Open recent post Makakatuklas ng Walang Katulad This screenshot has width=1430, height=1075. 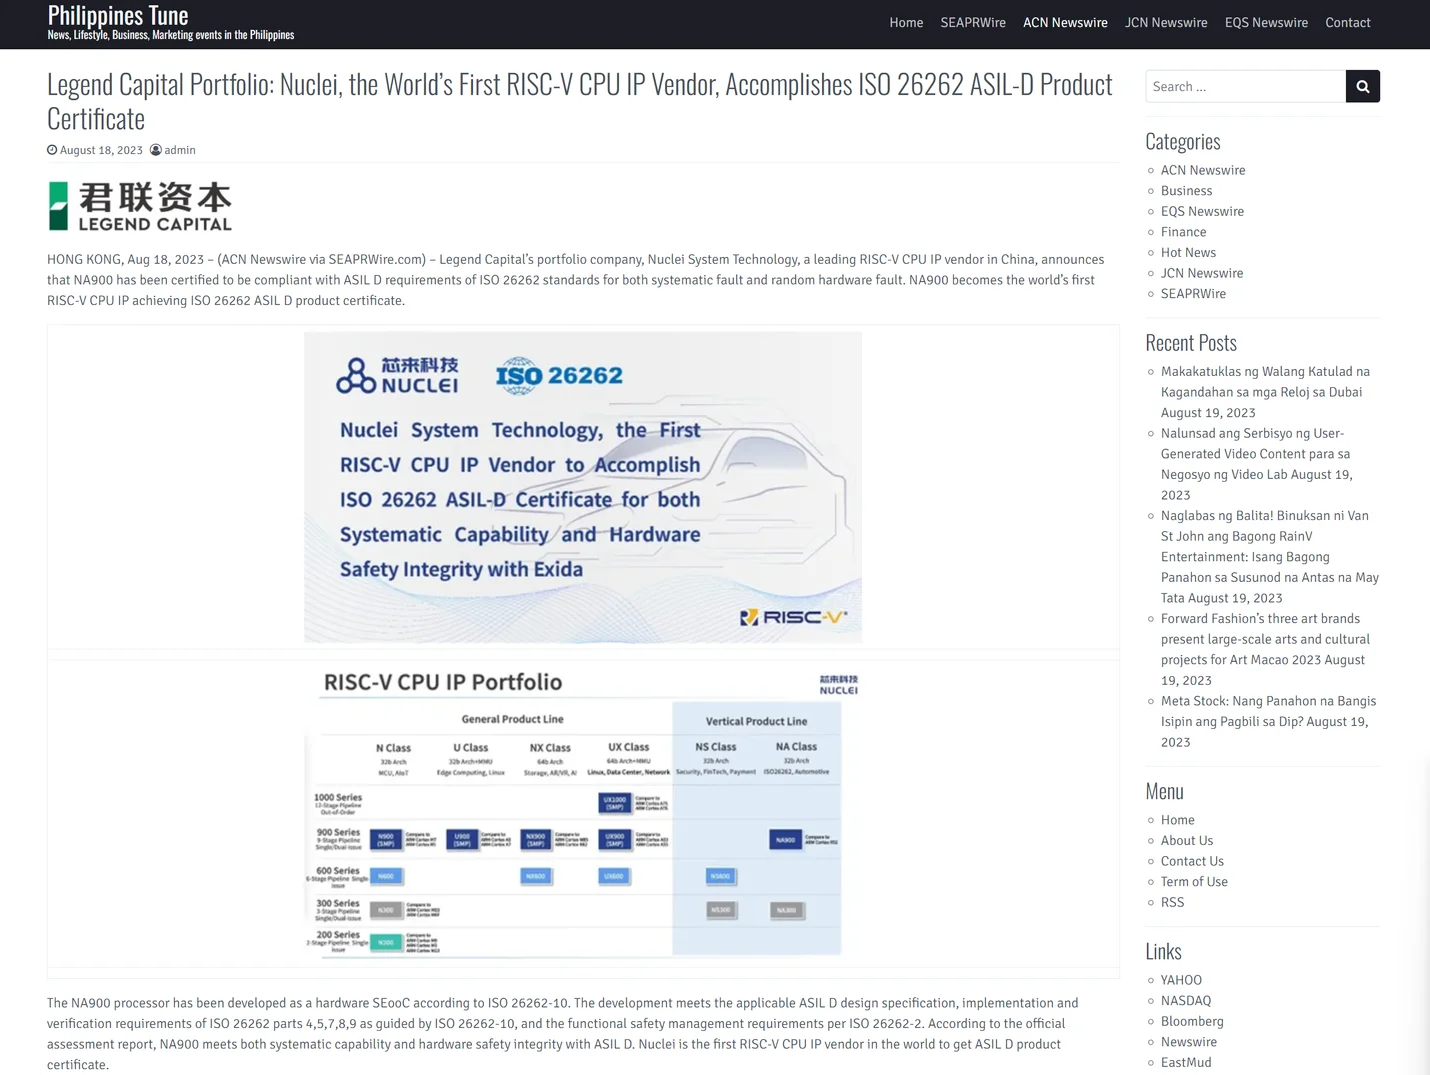pyautogui.click(x=1265, y=382)
